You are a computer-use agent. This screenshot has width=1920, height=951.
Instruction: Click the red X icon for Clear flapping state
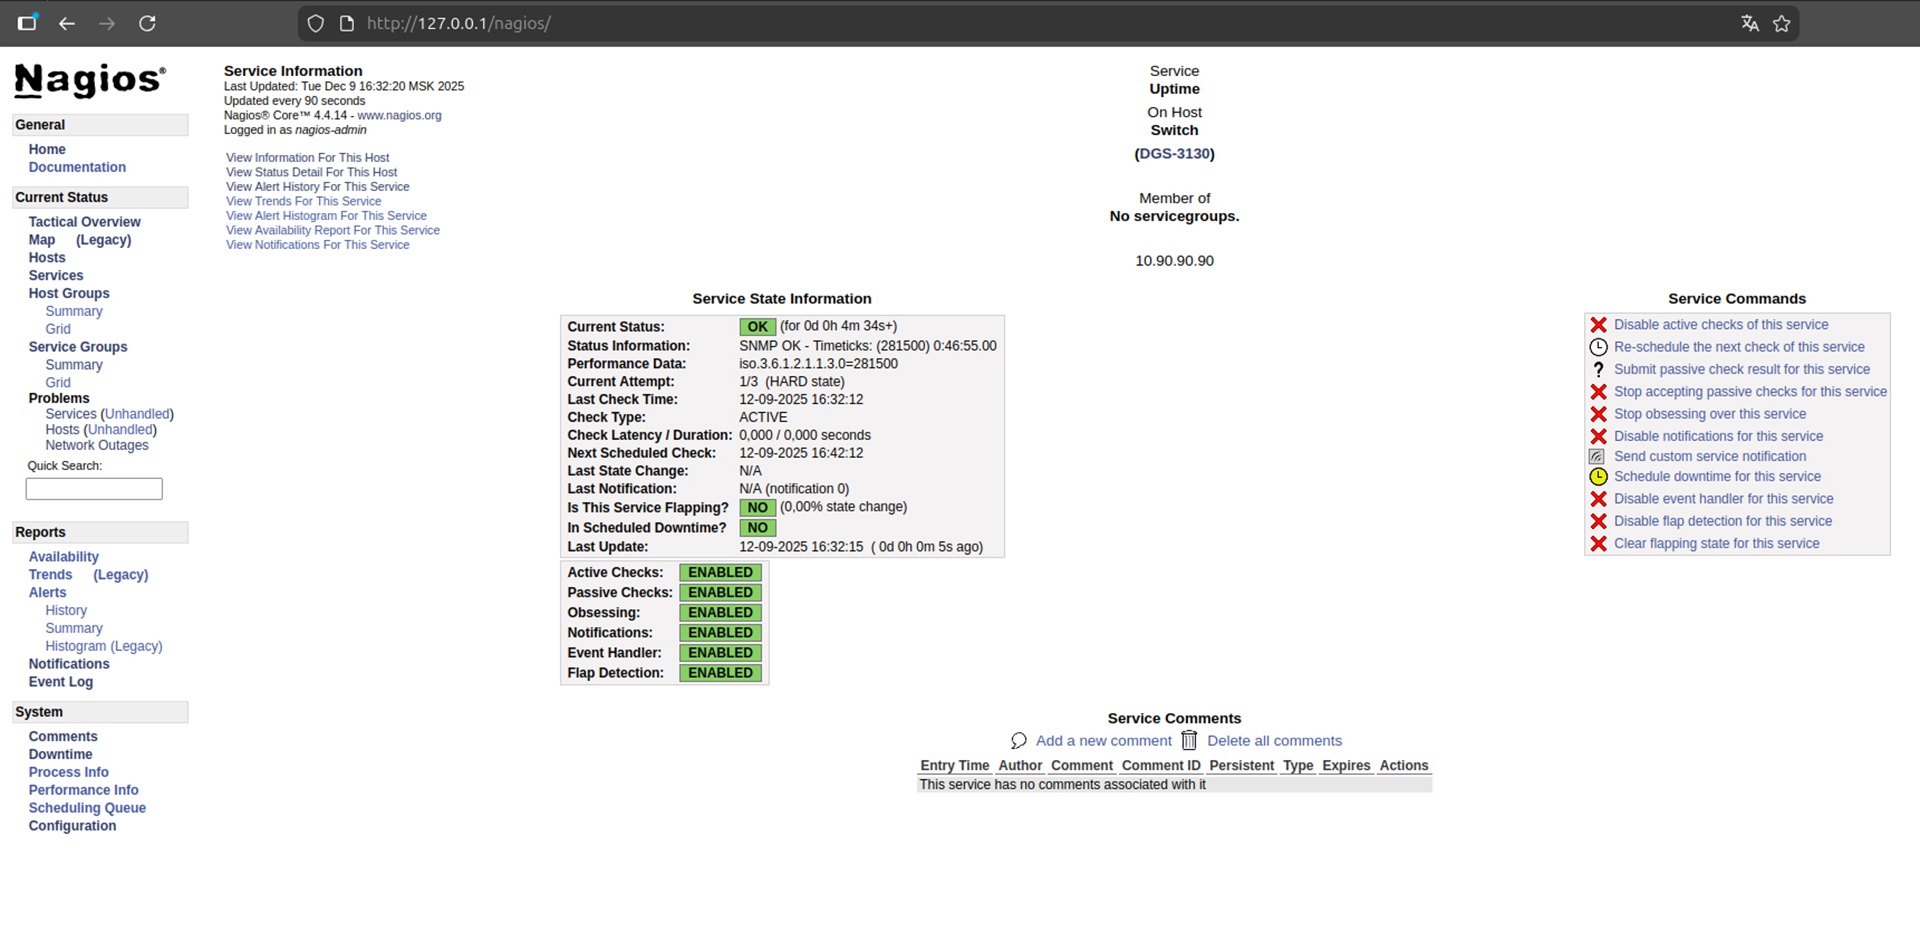pyautogui.click(x=1598, y=544)
